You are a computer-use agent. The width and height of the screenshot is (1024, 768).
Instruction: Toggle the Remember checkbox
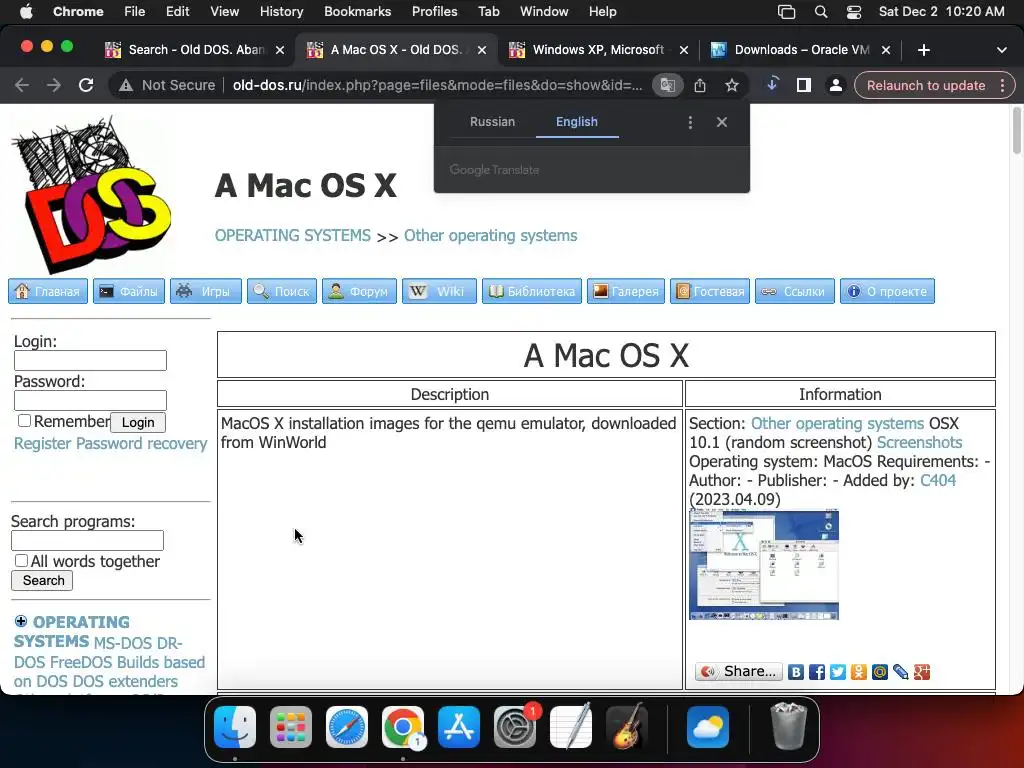(24, 421)
